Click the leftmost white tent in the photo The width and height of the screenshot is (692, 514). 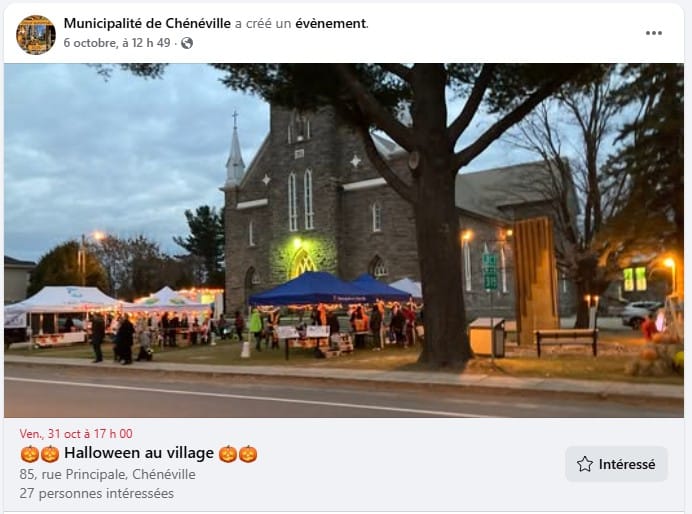(64, 299)
